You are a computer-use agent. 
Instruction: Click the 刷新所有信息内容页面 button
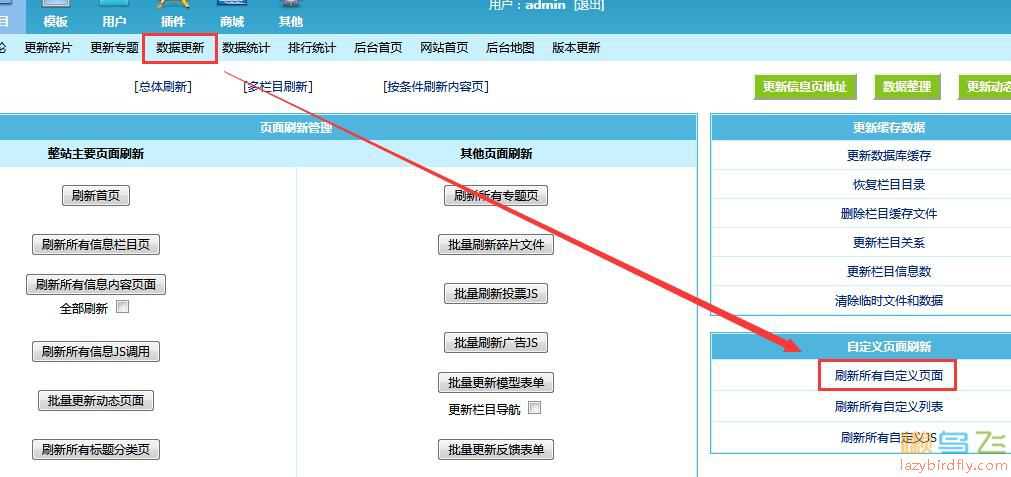(96, 284)
